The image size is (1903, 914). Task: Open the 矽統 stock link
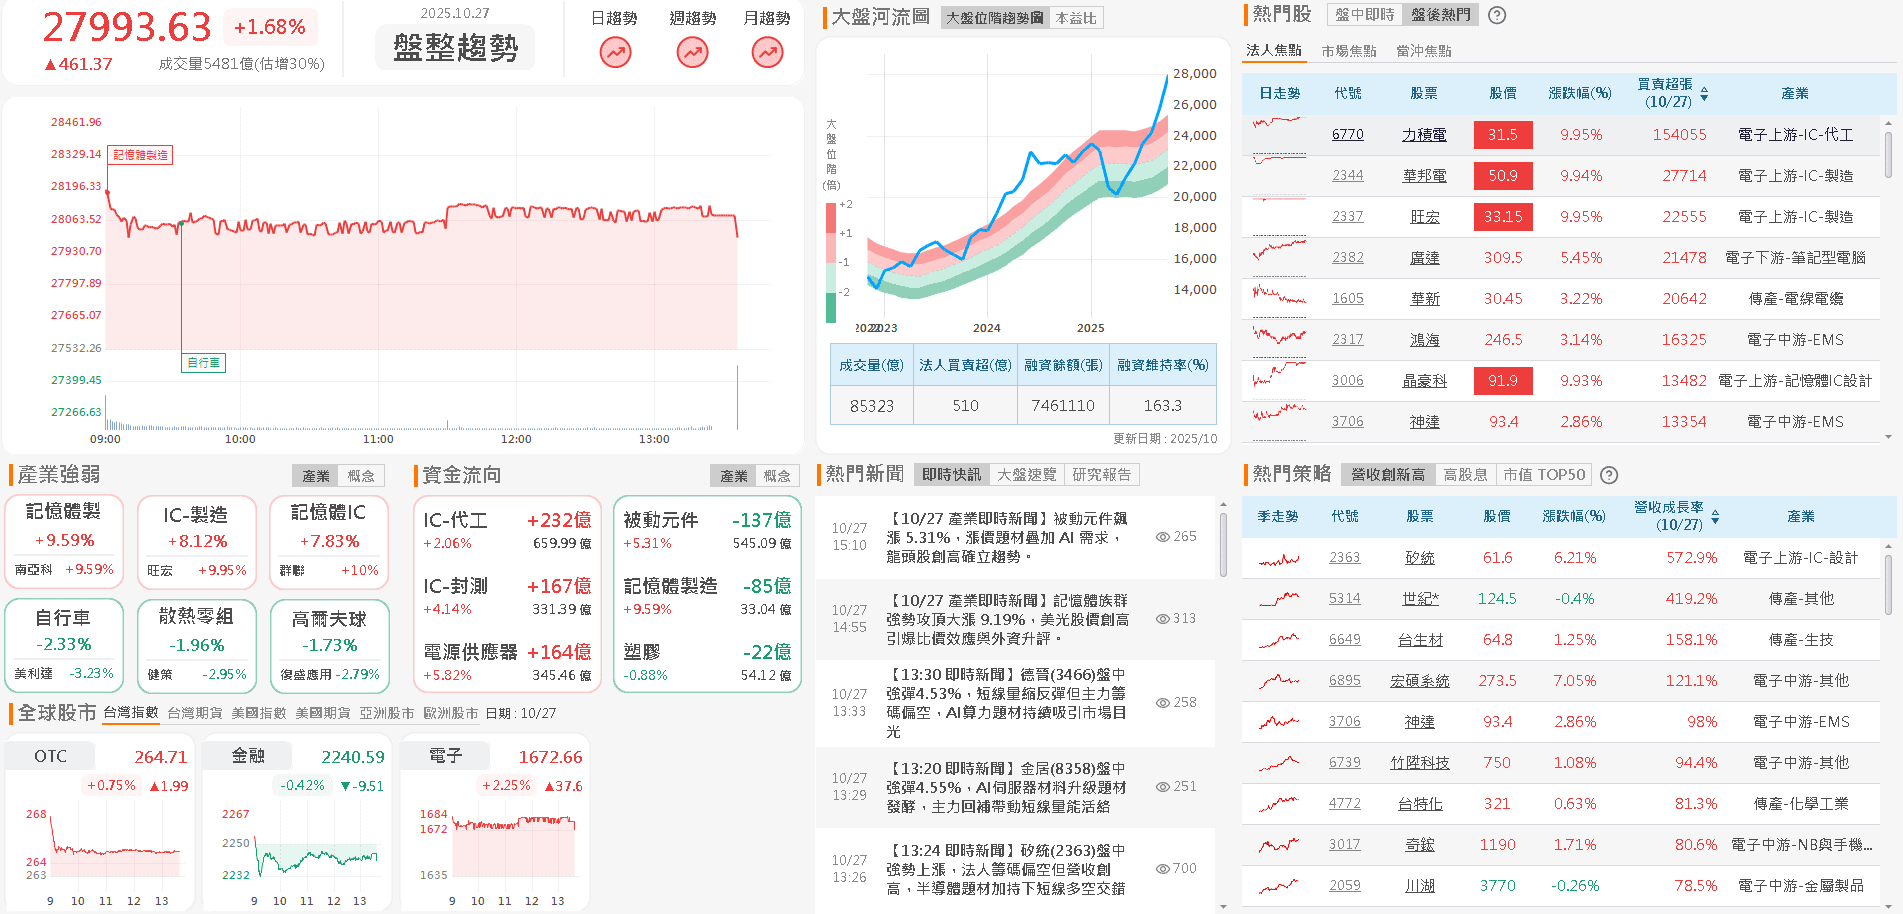pyautogui.click(x=1420, y=557)
